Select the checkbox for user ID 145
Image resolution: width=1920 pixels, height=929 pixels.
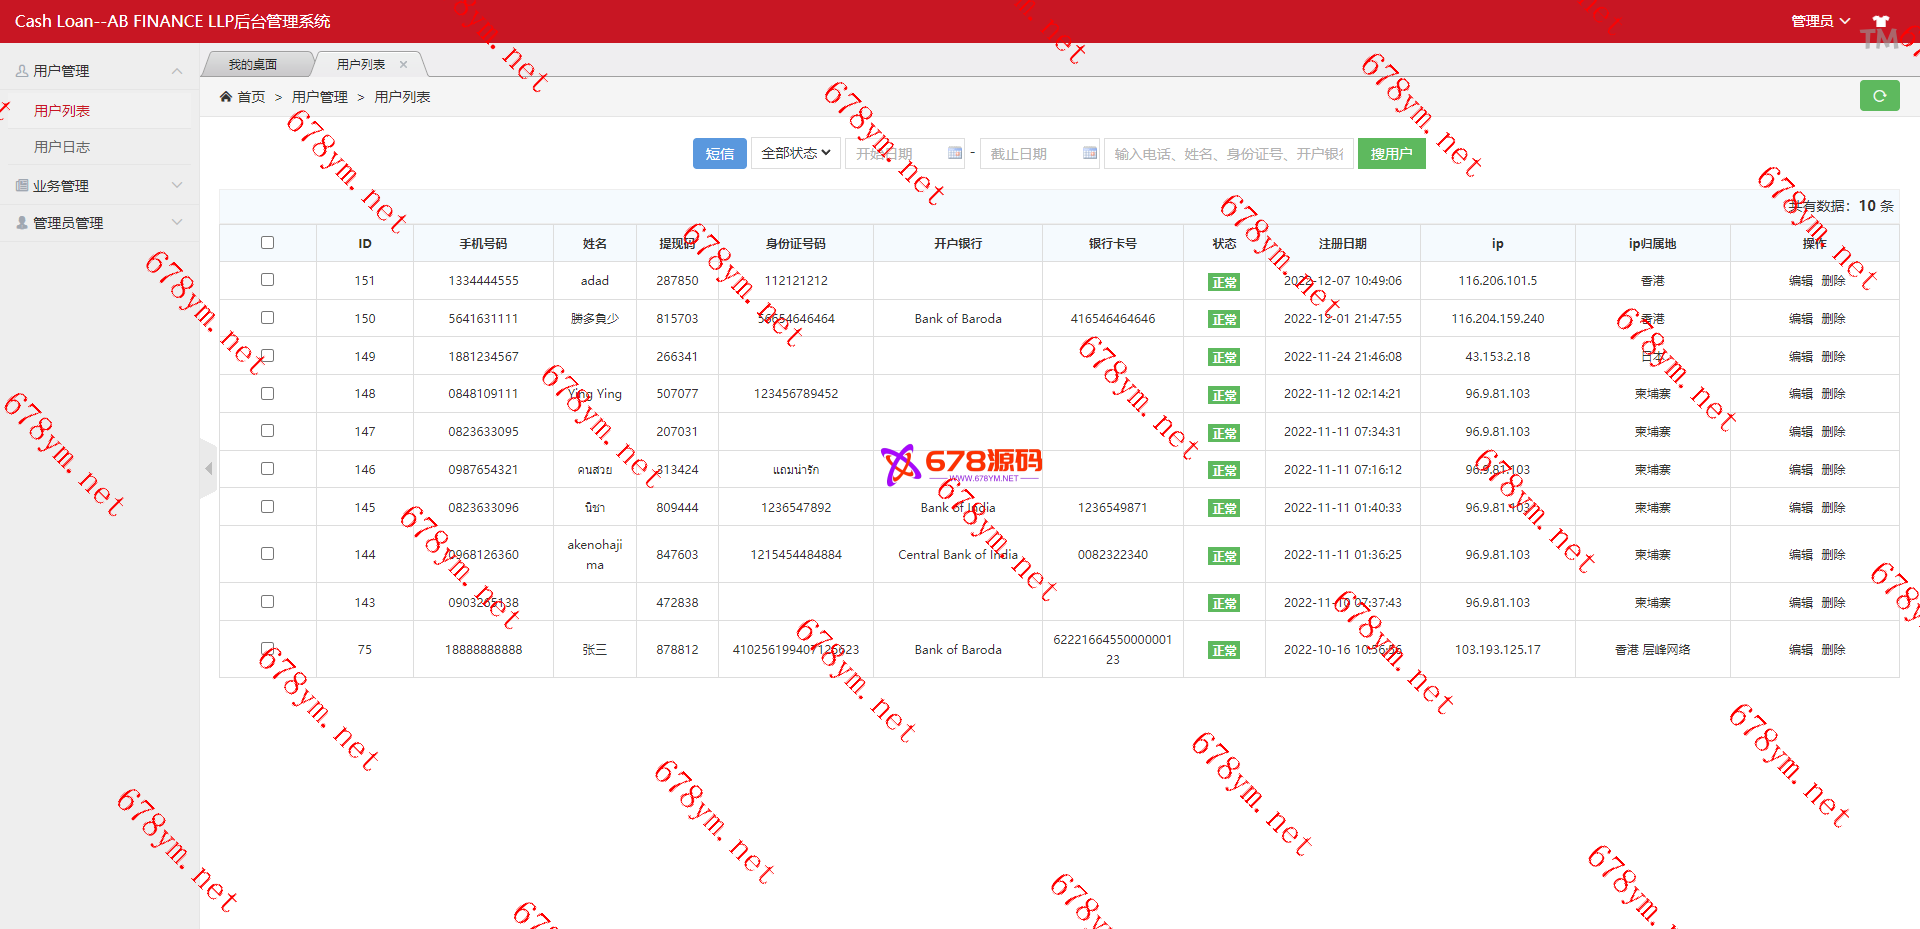click(x=267, y=507)
